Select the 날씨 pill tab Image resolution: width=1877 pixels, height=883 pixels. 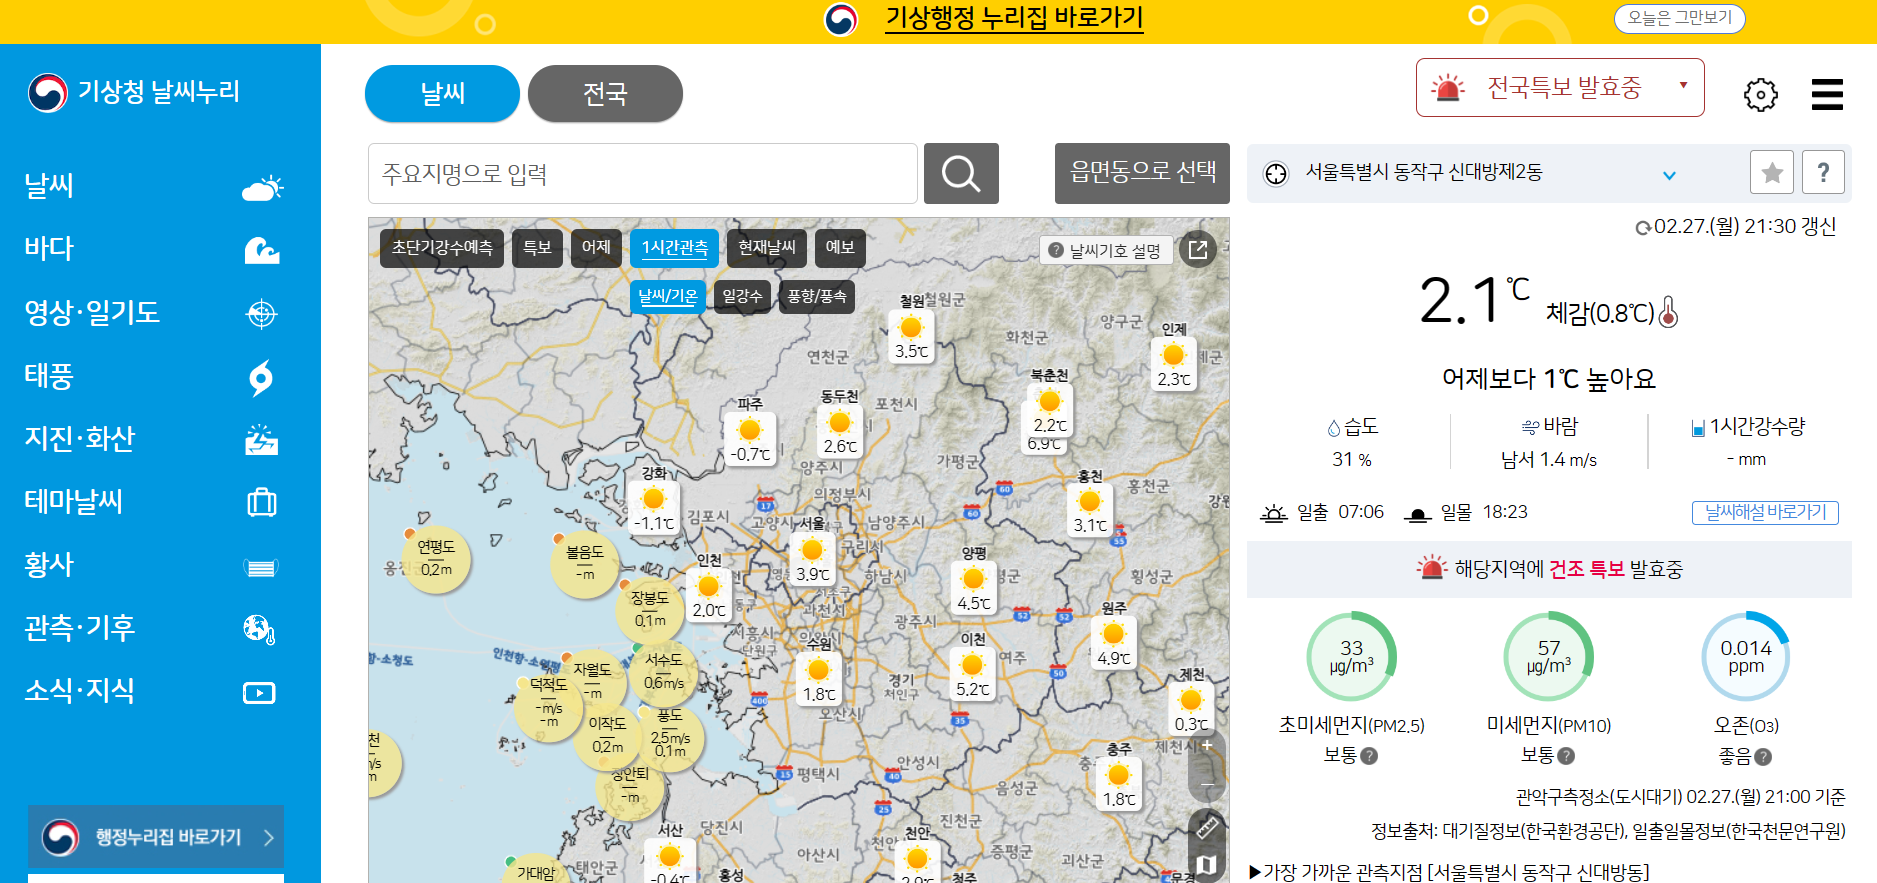pos(443,94)
